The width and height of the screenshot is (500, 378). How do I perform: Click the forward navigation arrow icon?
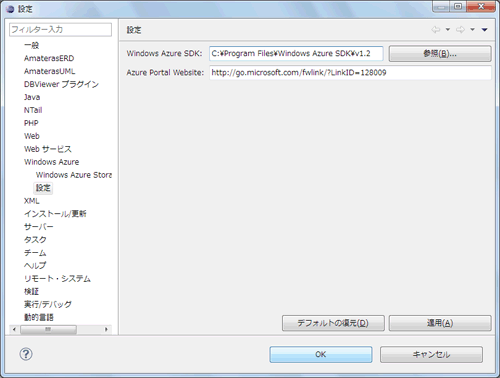point(460,30)
